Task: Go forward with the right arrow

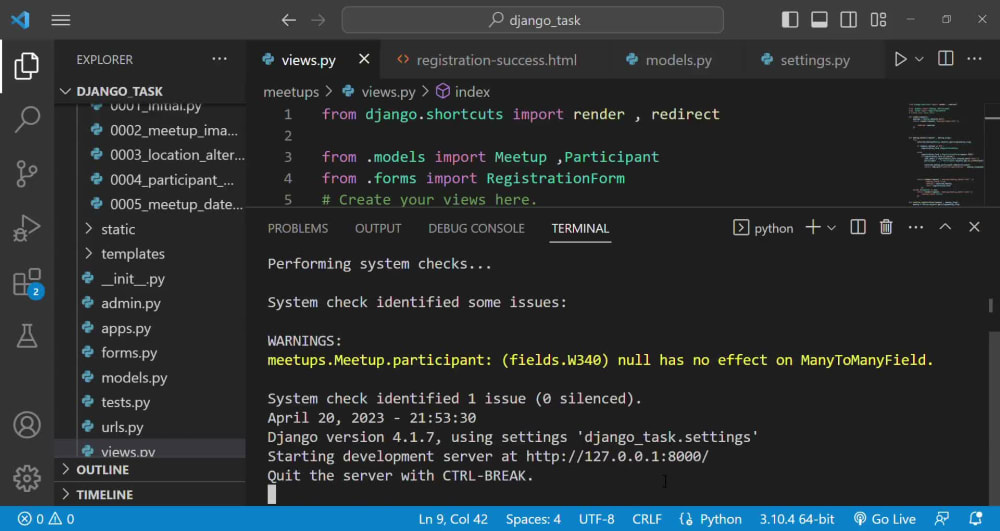Action: [318, 20]
